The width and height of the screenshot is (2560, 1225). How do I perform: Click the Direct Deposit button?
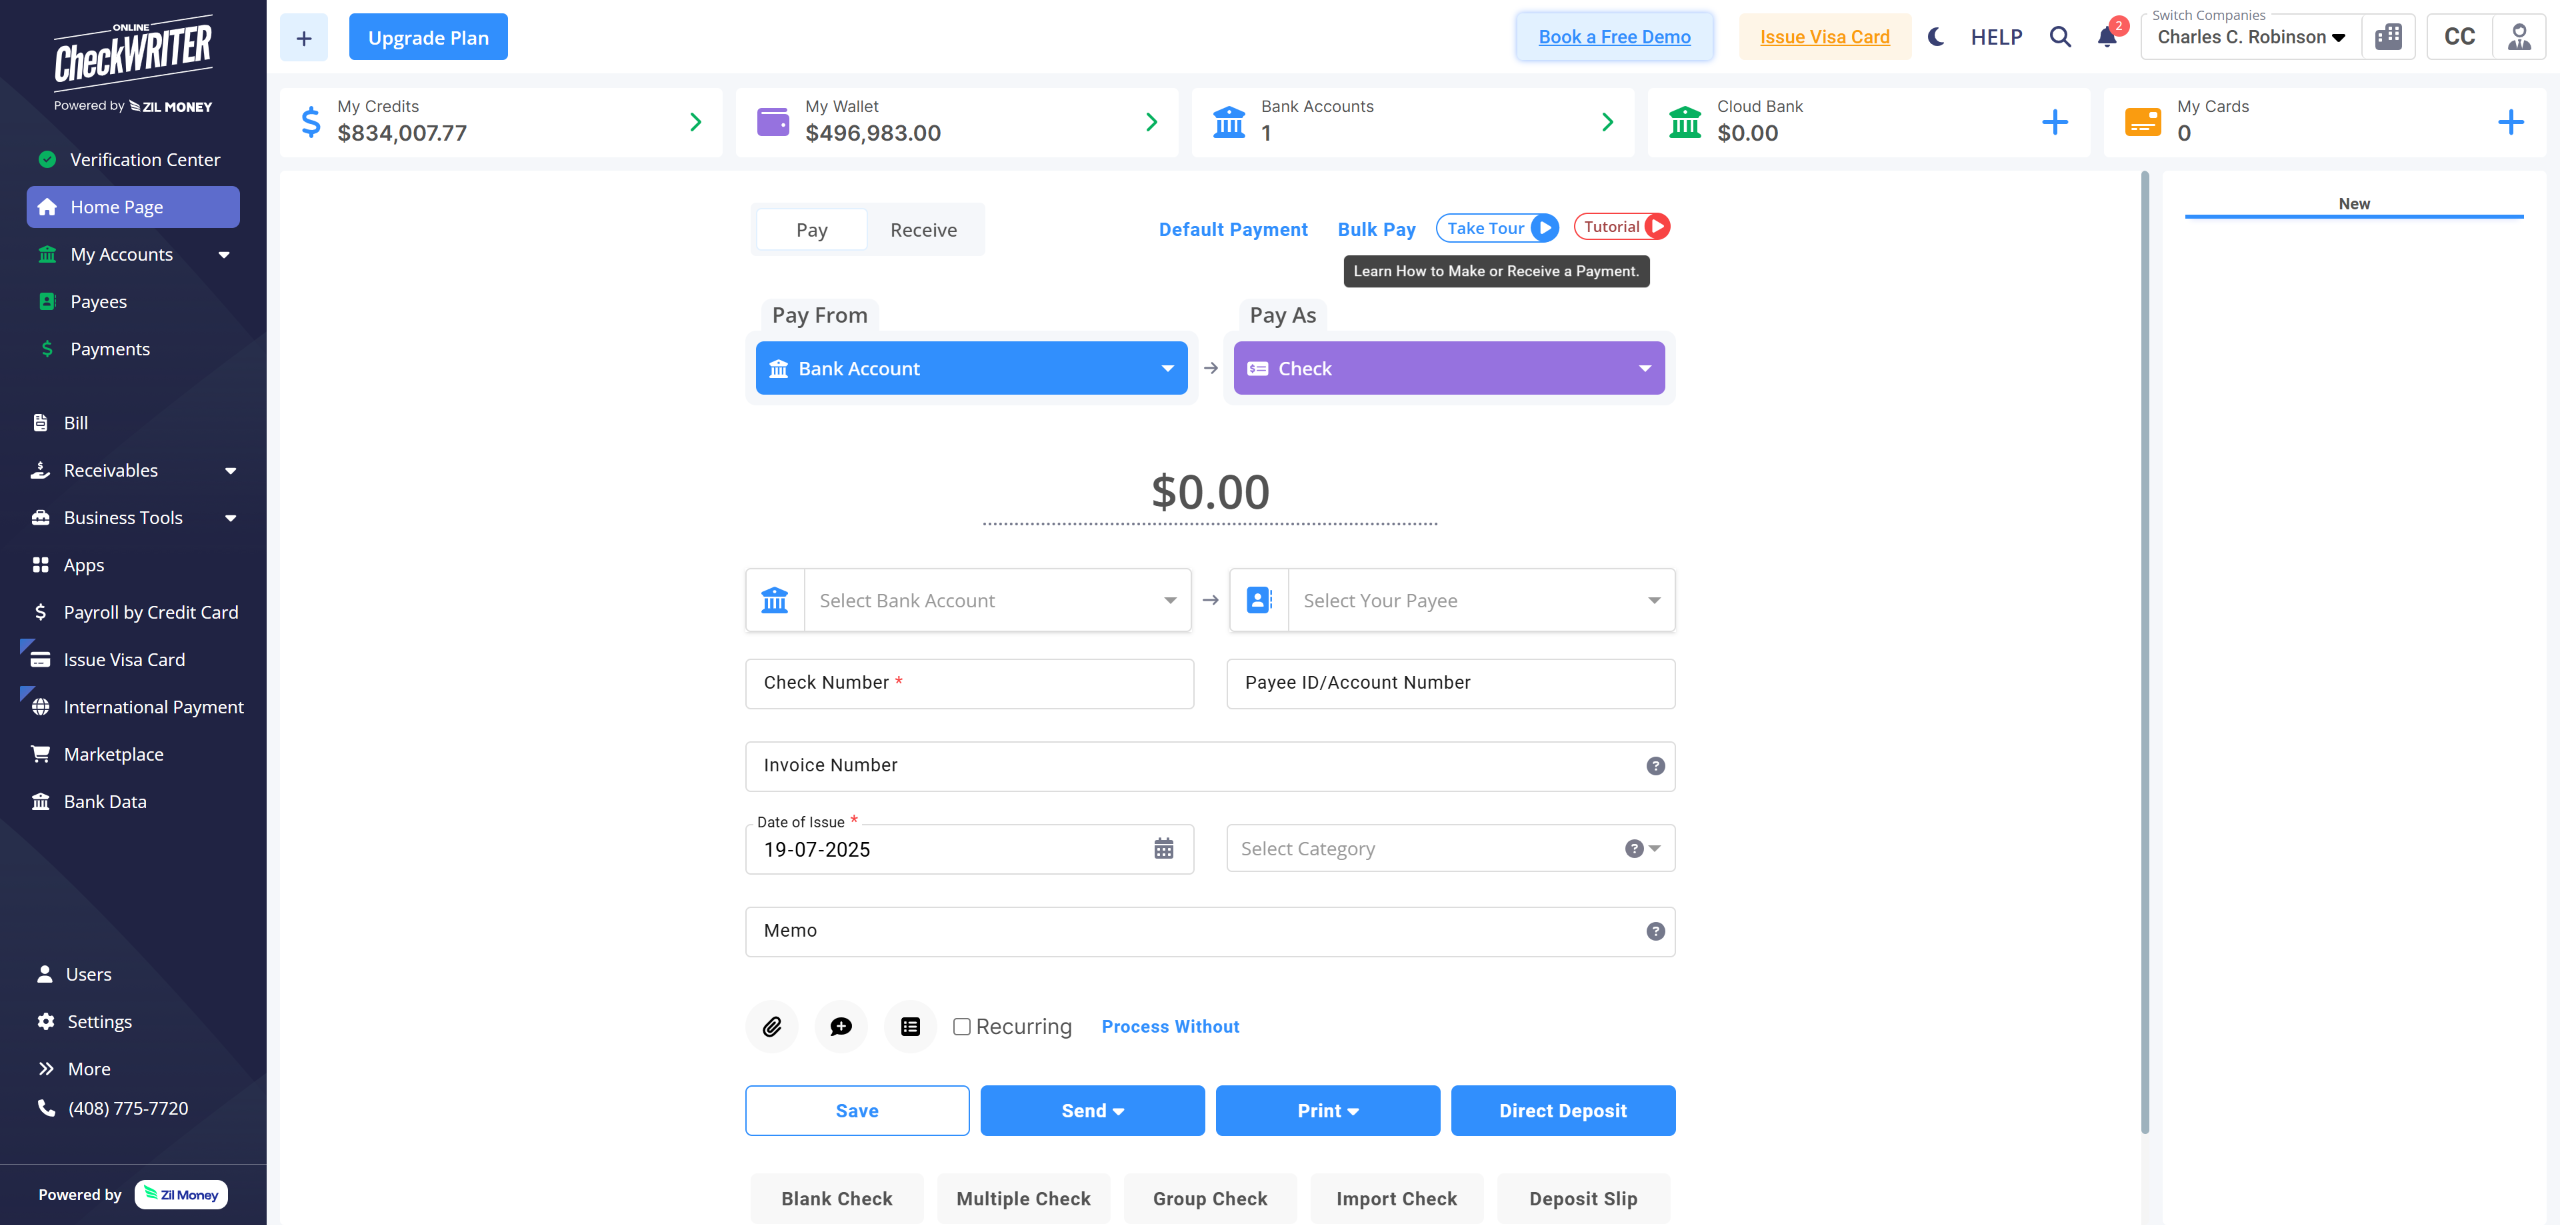pos(1562,1110)
